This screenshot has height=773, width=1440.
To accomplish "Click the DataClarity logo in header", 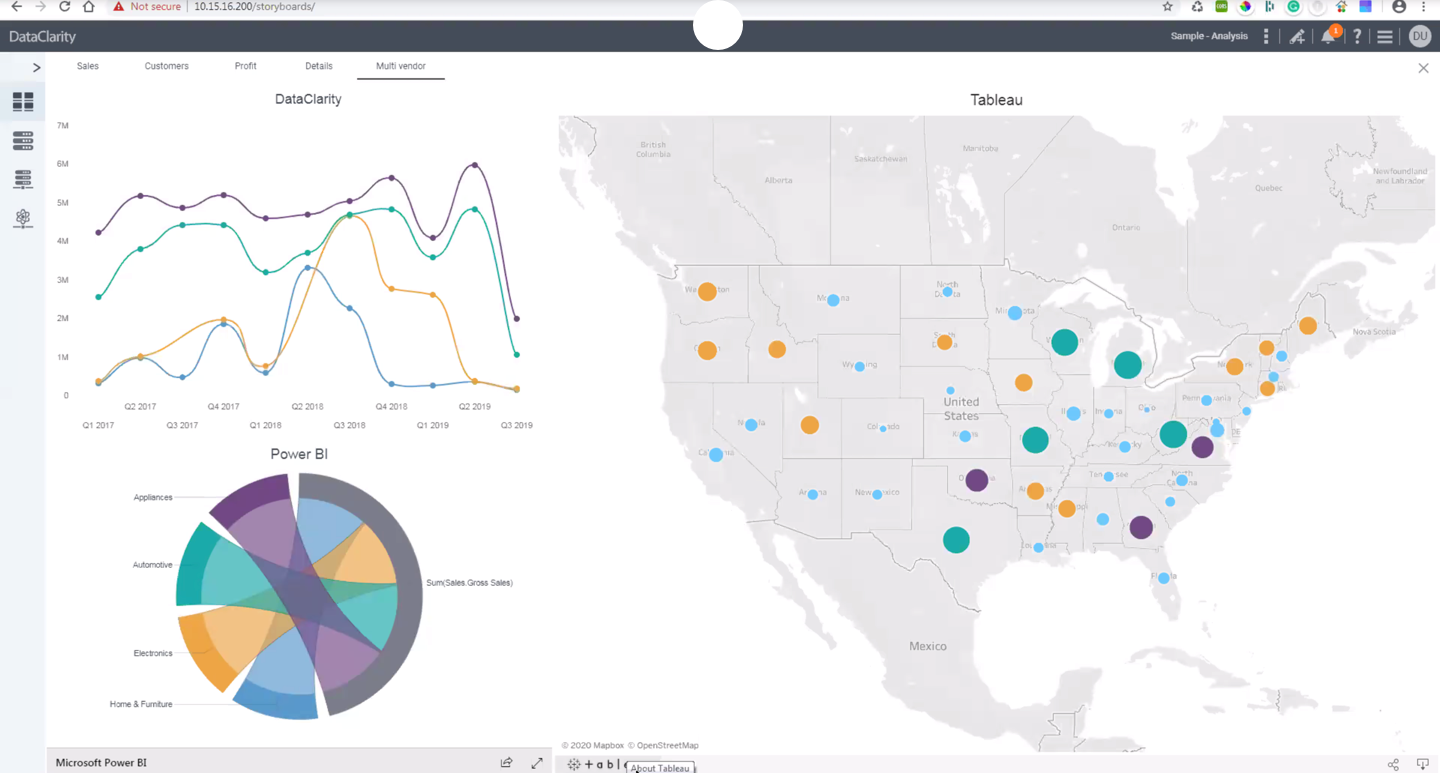I will point(42,36).
